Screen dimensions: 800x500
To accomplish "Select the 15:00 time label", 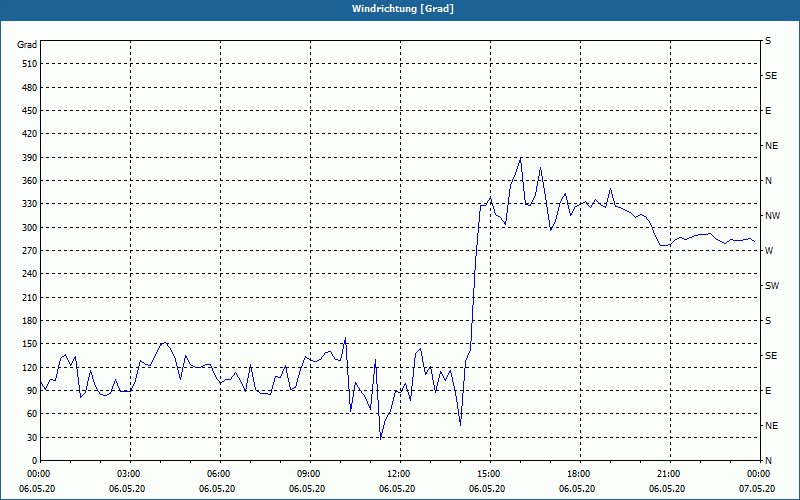I will click(490, 474).
